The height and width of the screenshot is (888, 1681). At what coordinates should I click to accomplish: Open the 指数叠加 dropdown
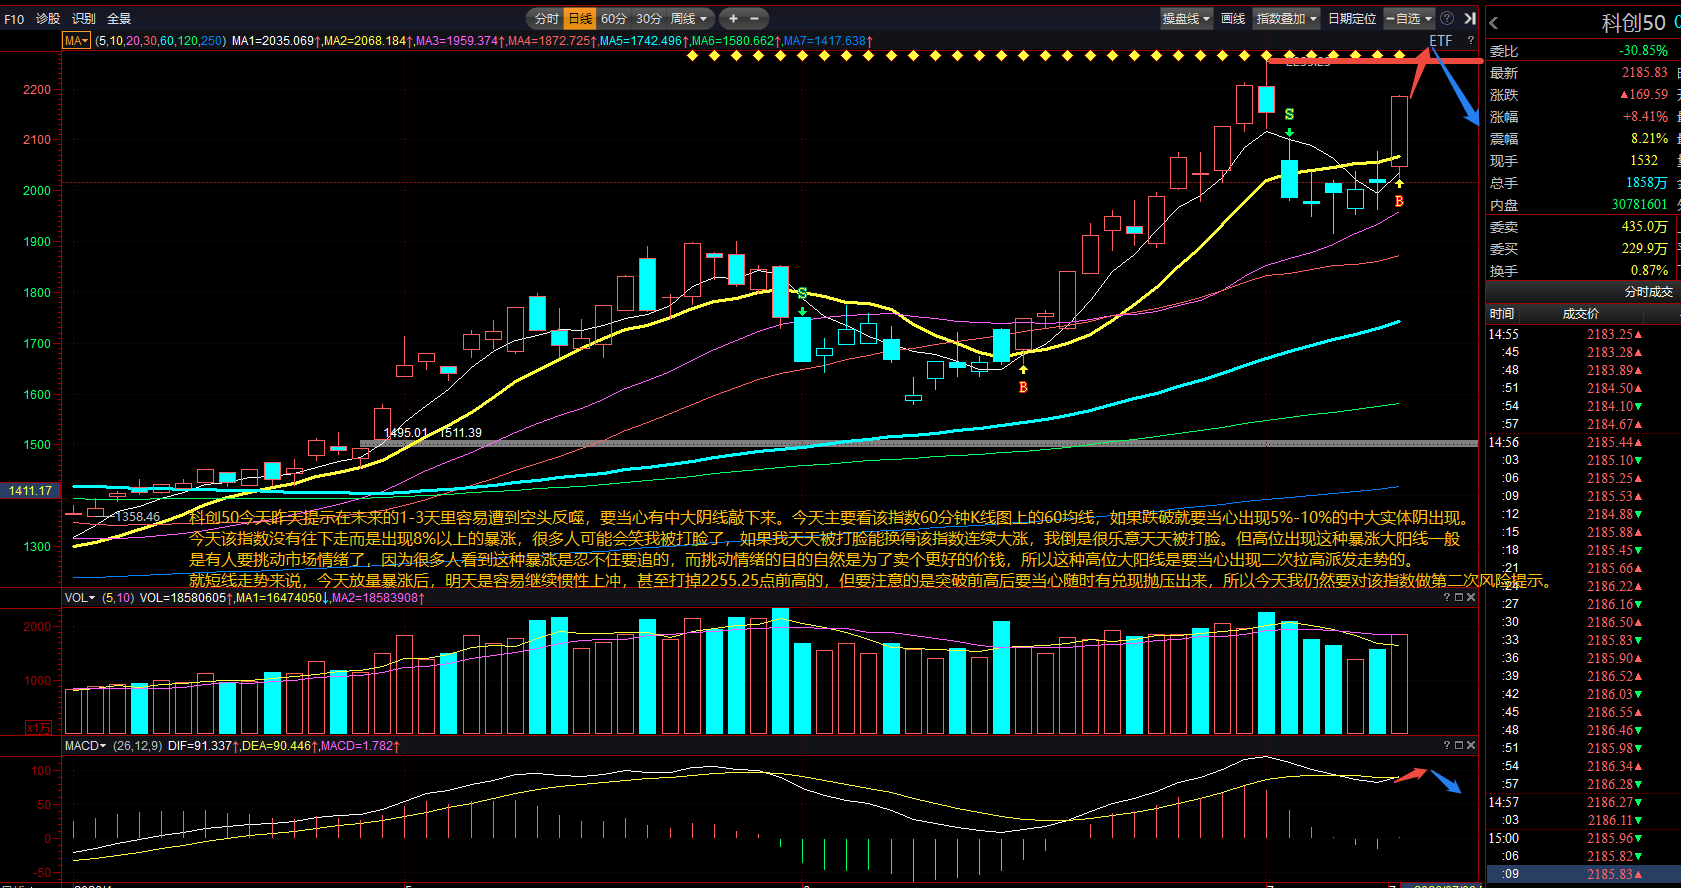(1287, 18)
